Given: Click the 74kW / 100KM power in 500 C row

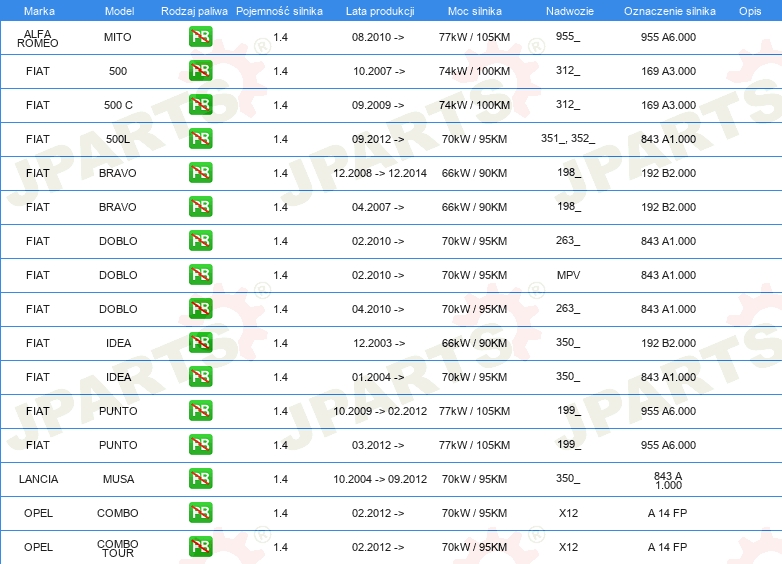Looking at the screenshot, I should [x=474, y=105].
